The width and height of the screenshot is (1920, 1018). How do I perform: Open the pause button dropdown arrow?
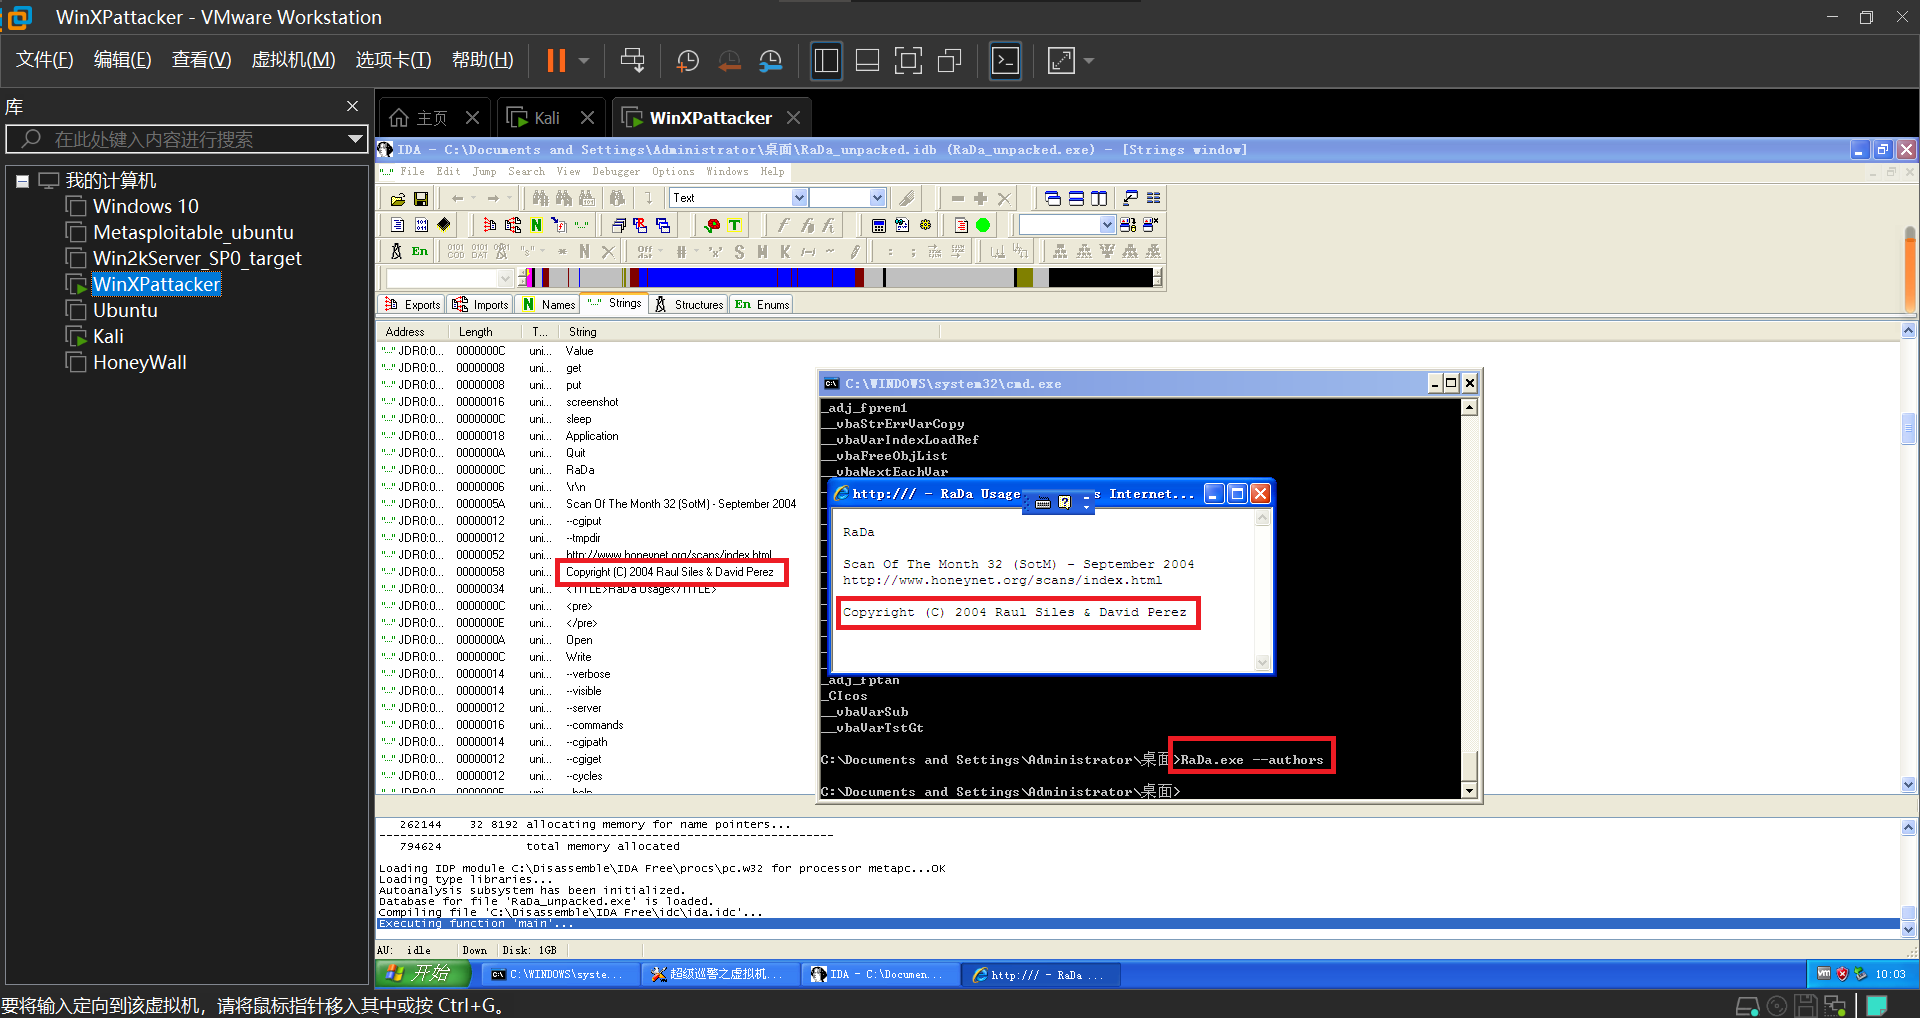(x=584, y=61)
